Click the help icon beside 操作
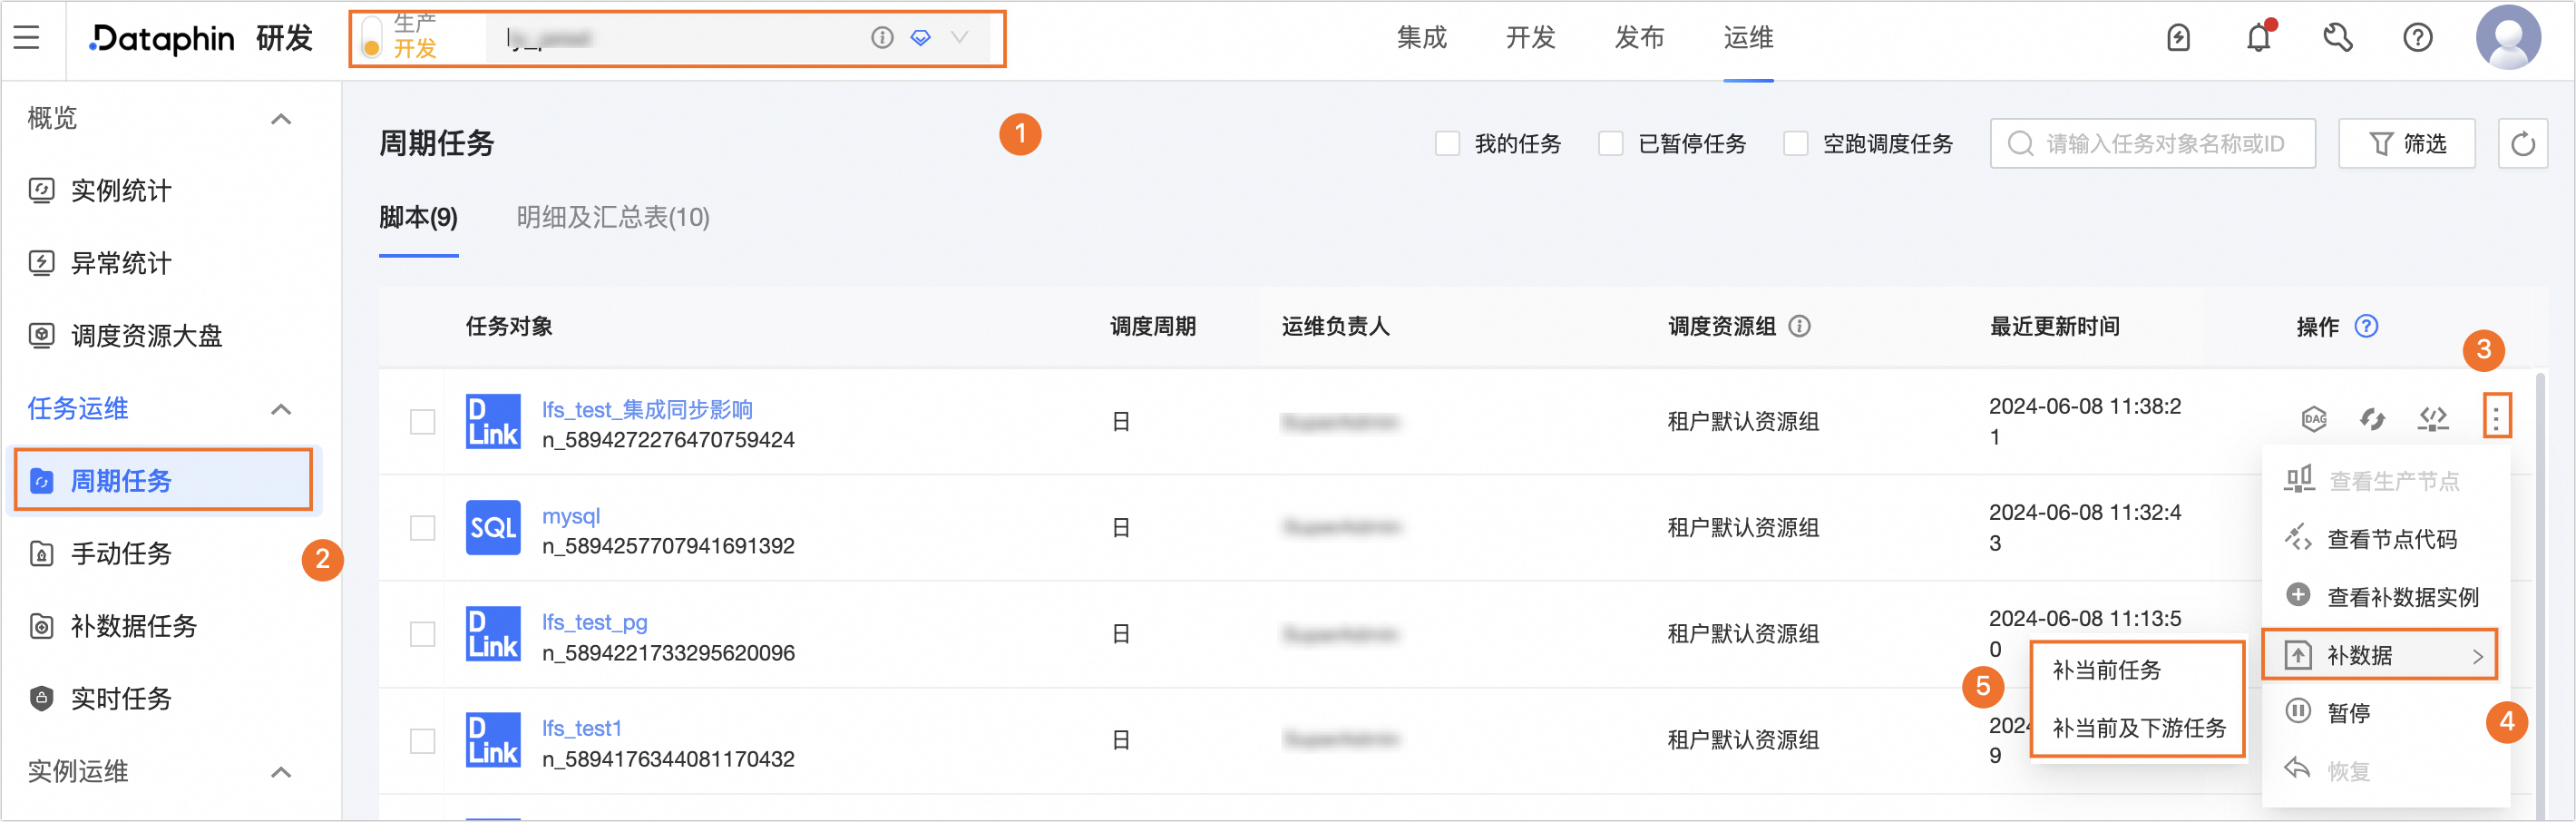The height and width of the screenshot is (822, 2576). 2366,327
